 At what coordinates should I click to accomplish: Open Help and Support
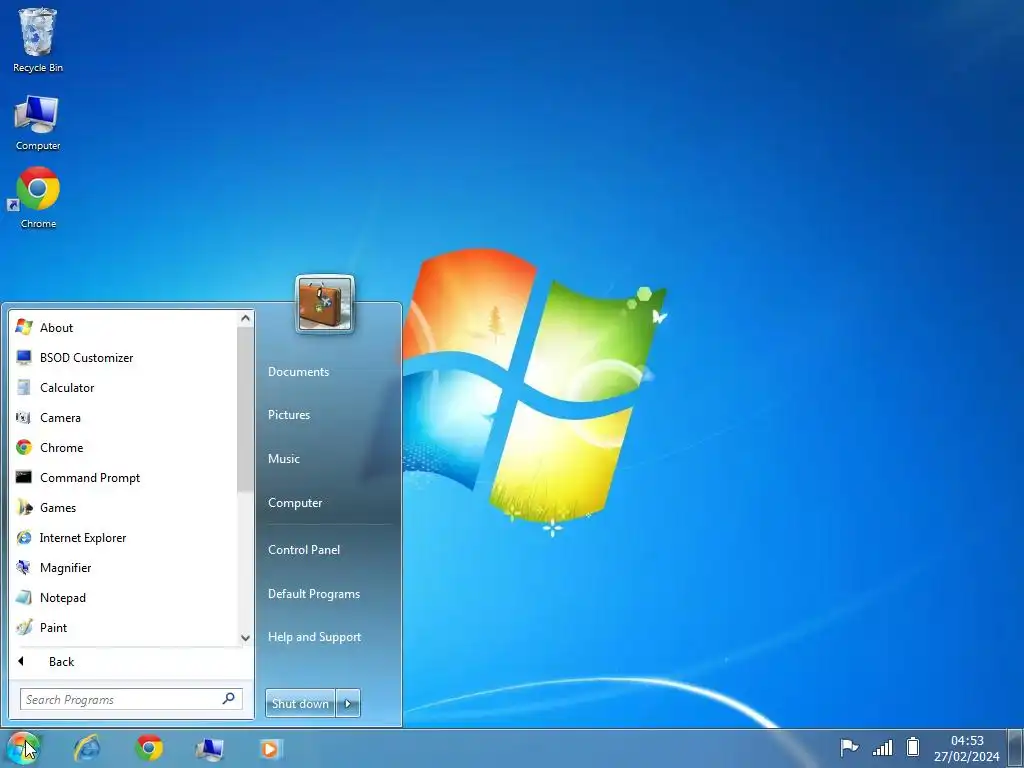[314, 637]
